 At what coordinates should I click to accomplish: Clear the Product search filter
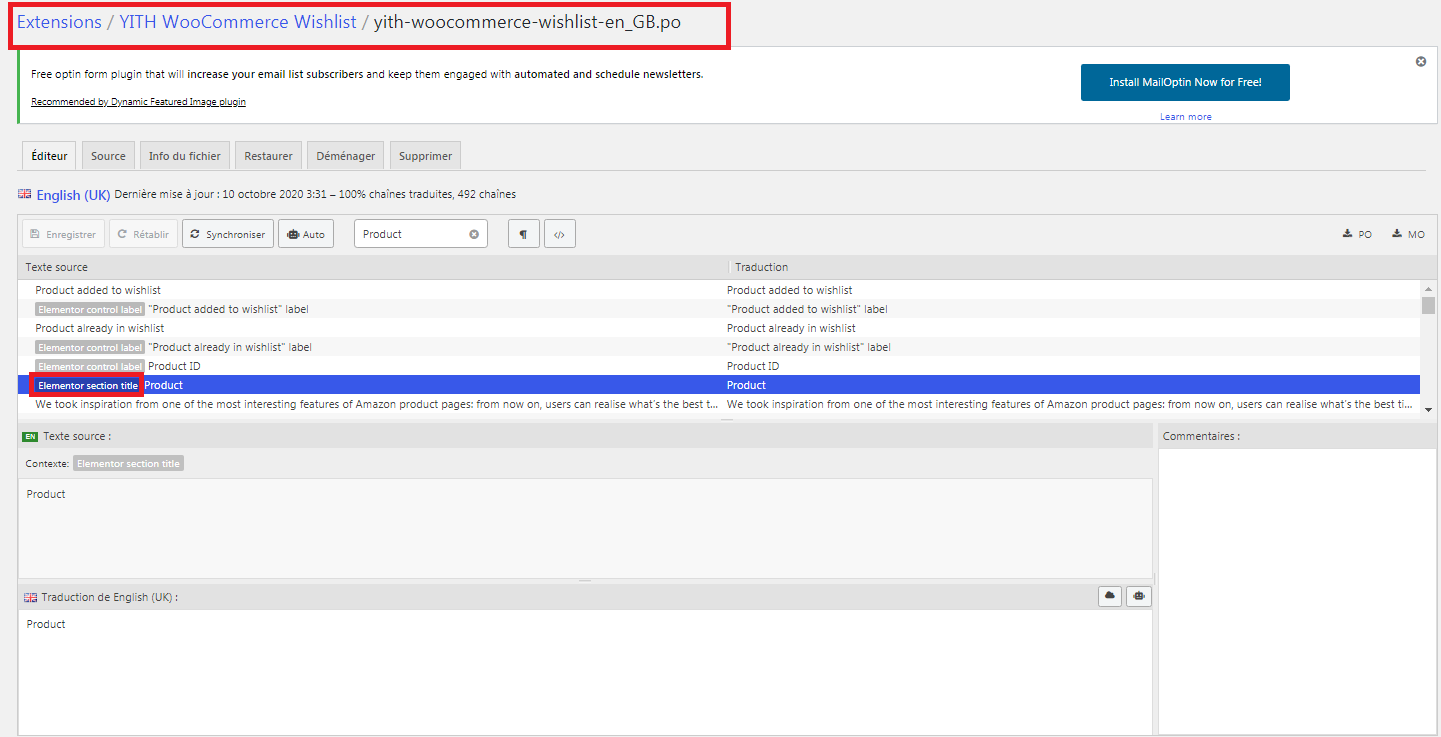[x=474, y=234]
